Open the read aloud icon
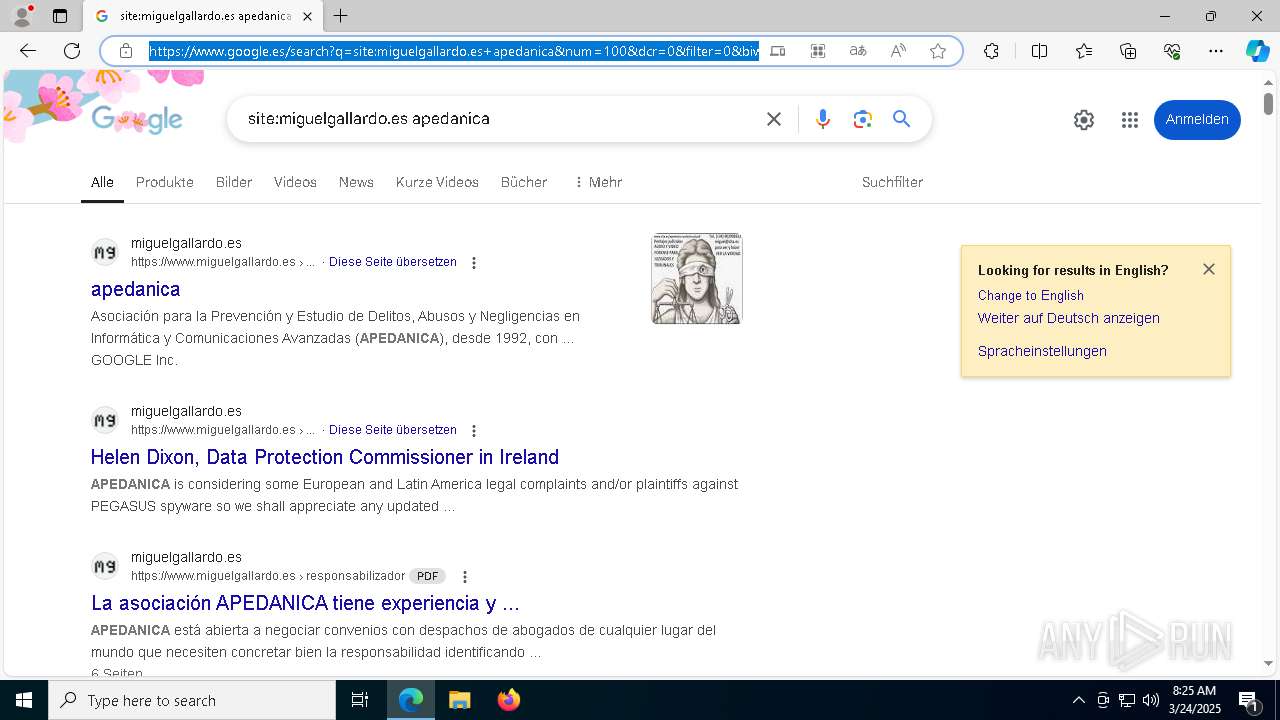Image resolution: width=1280 pixels, height=720 pixels. [898, 51]
